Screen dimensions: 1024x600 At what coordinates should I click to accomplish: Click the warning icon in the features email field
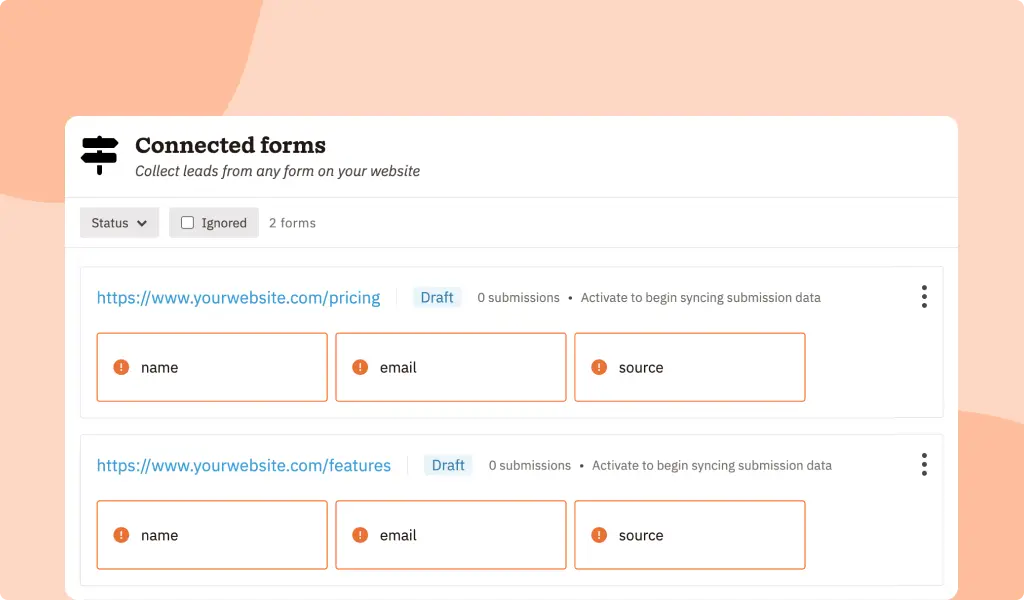(359, 535)
